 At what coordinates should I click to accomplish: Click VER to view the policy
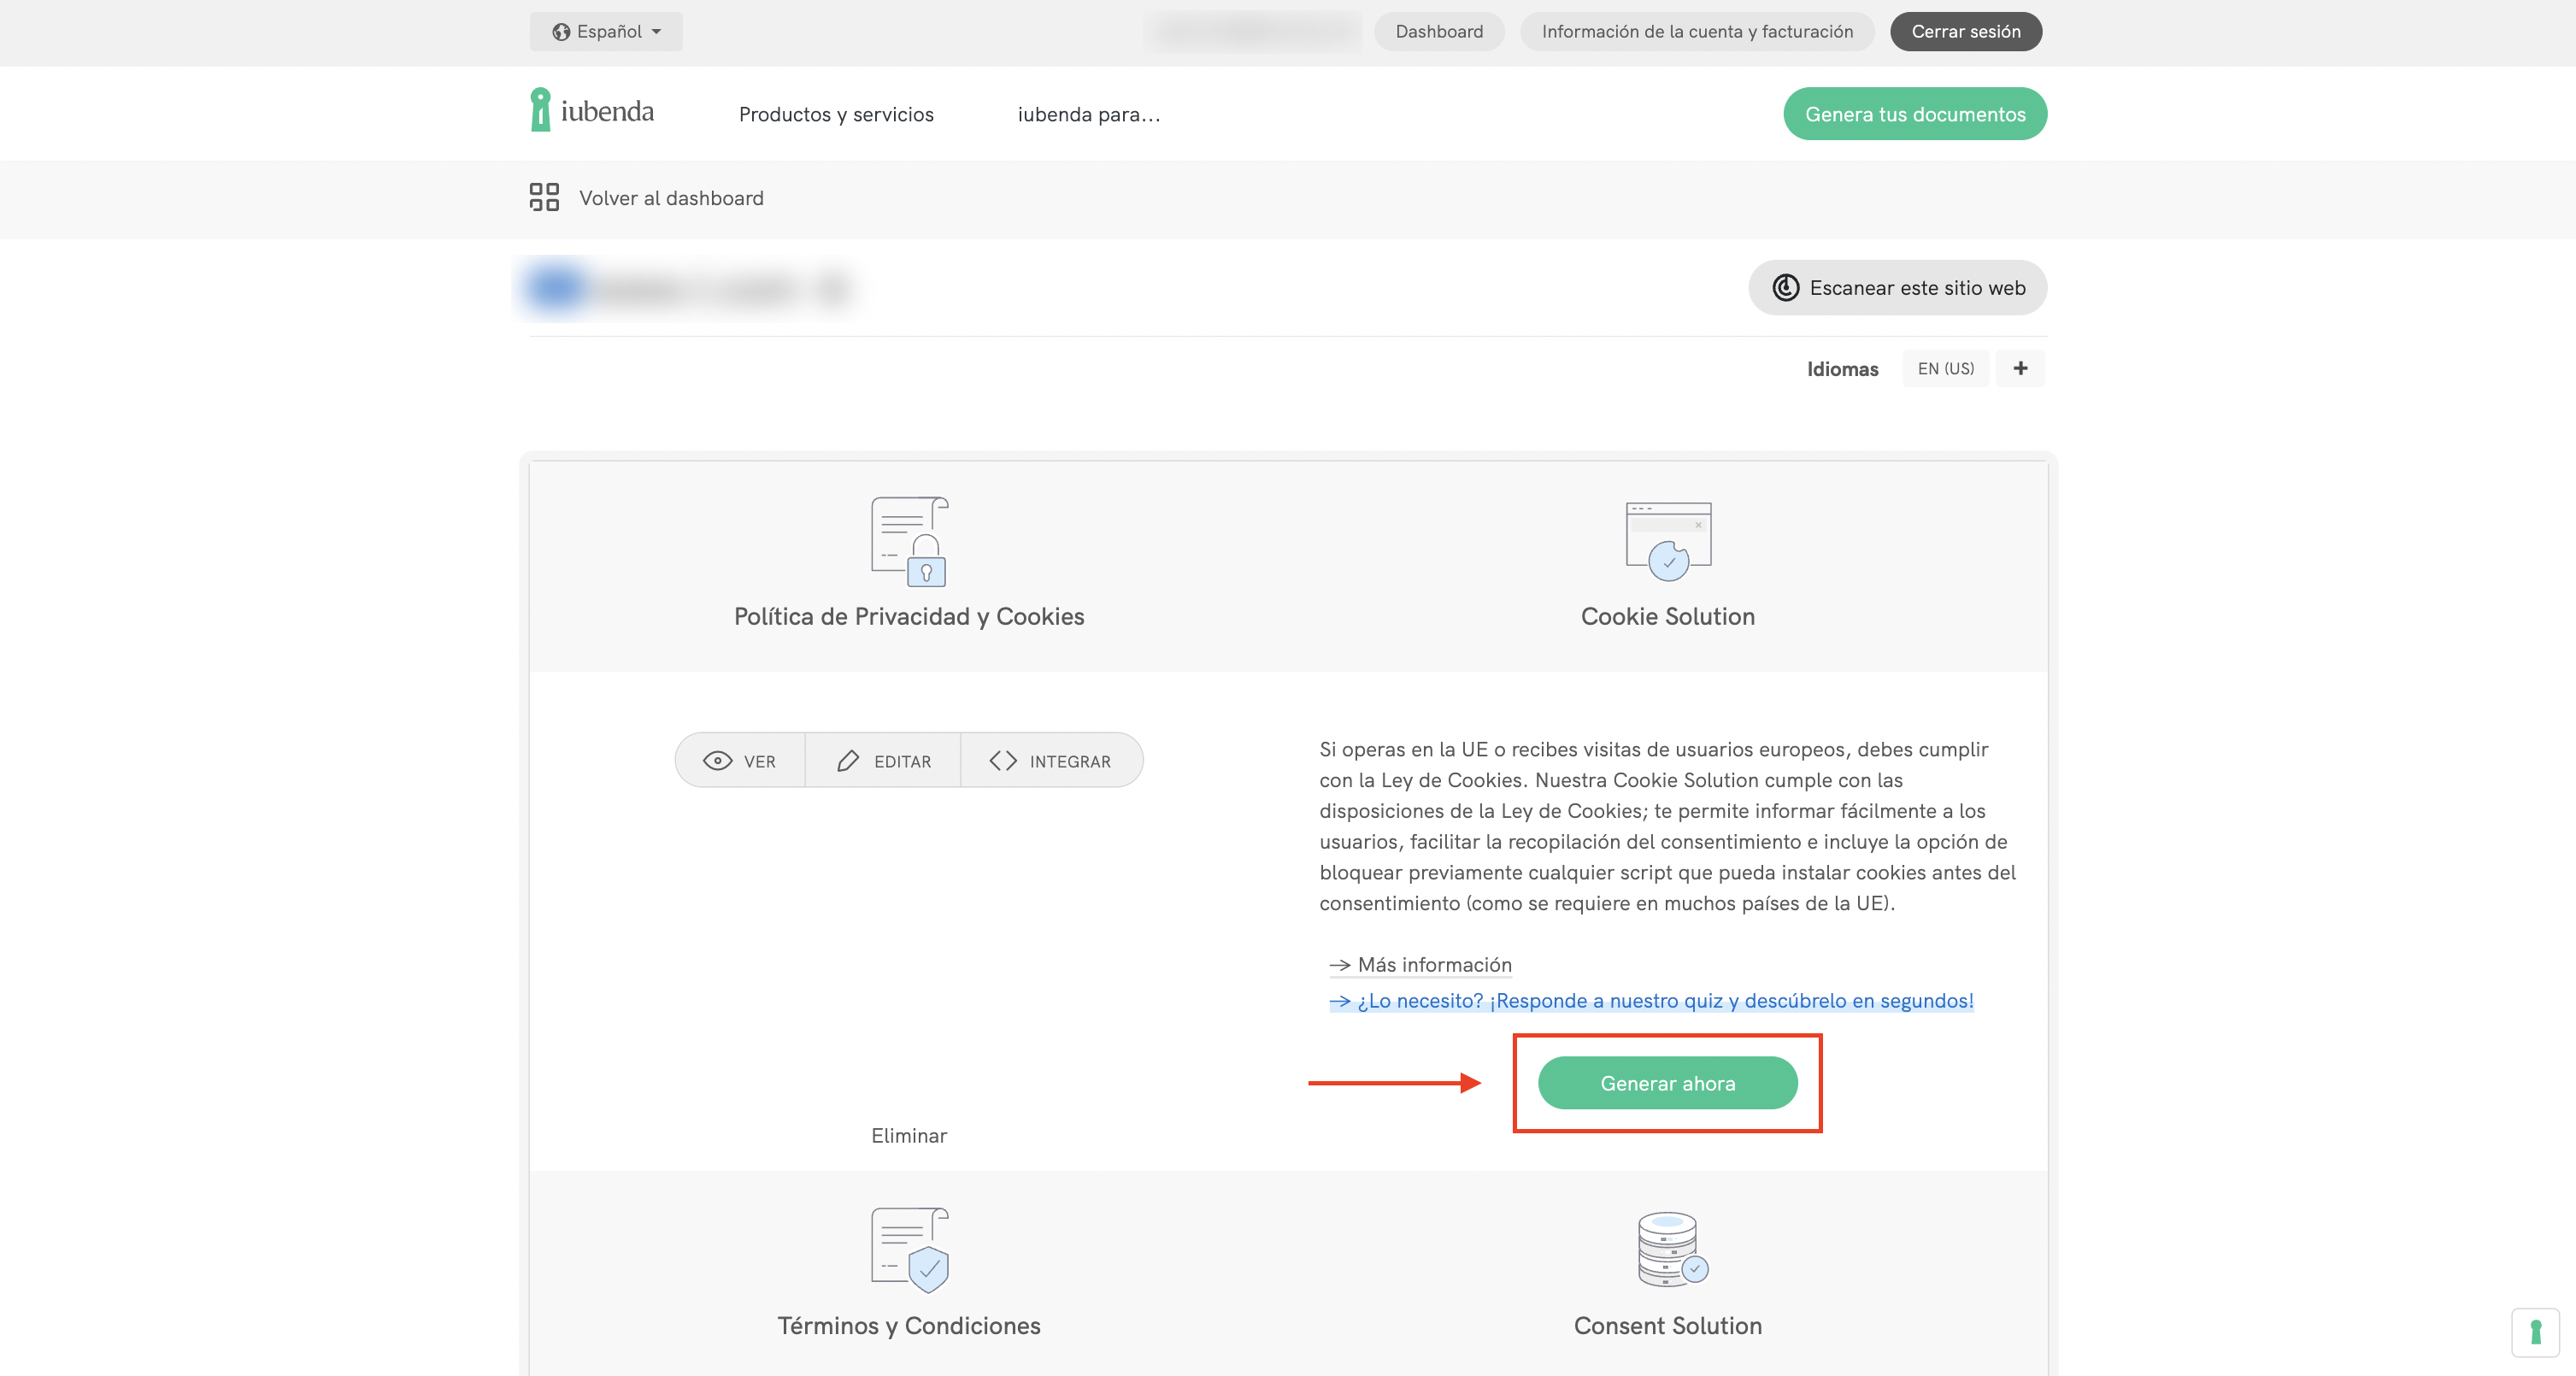coord(740,761)
